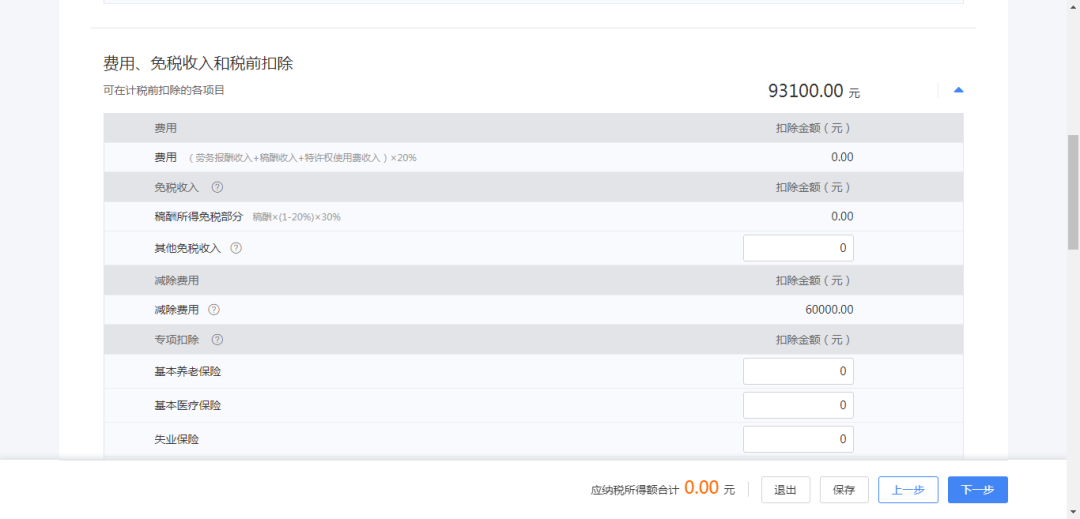Click the 其他免税收入 amount field
Viewport: 1080px width, 519px height.
pos(798,248)
